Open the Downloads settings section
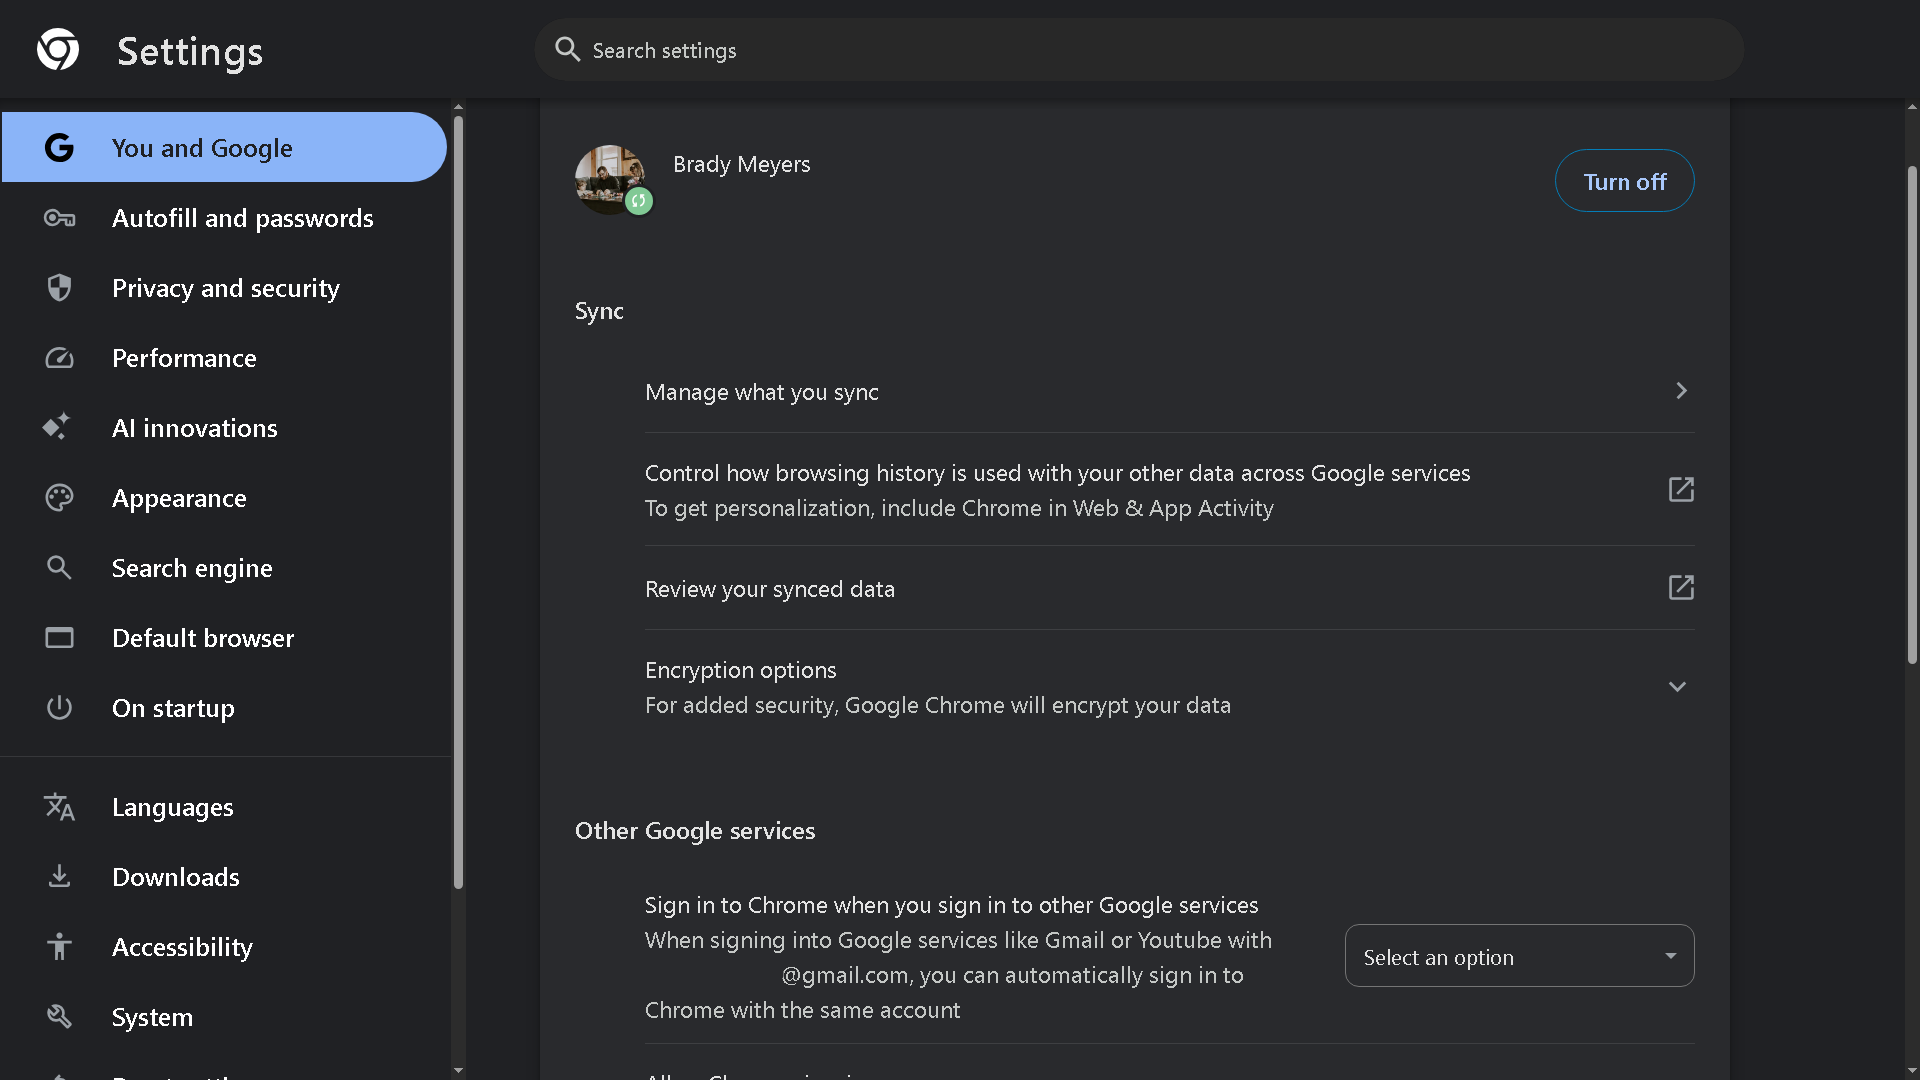 [x=176, y=877]
